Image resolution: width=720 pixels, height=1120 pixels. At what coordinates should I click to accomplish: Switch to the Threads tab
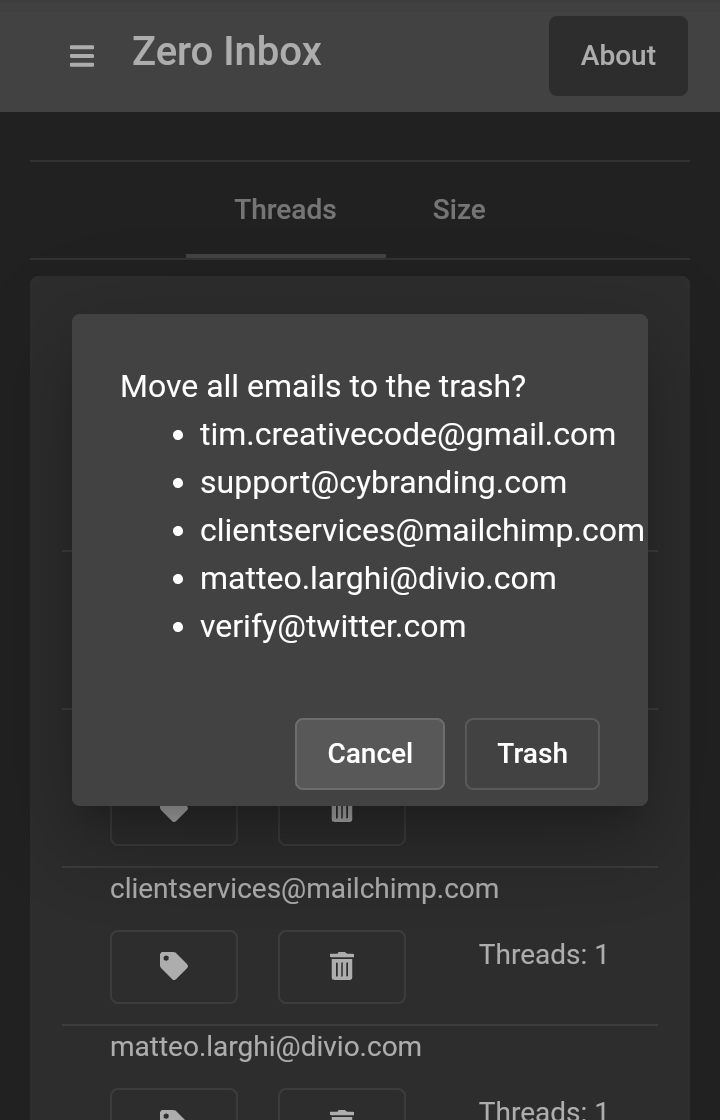(285, 209)
